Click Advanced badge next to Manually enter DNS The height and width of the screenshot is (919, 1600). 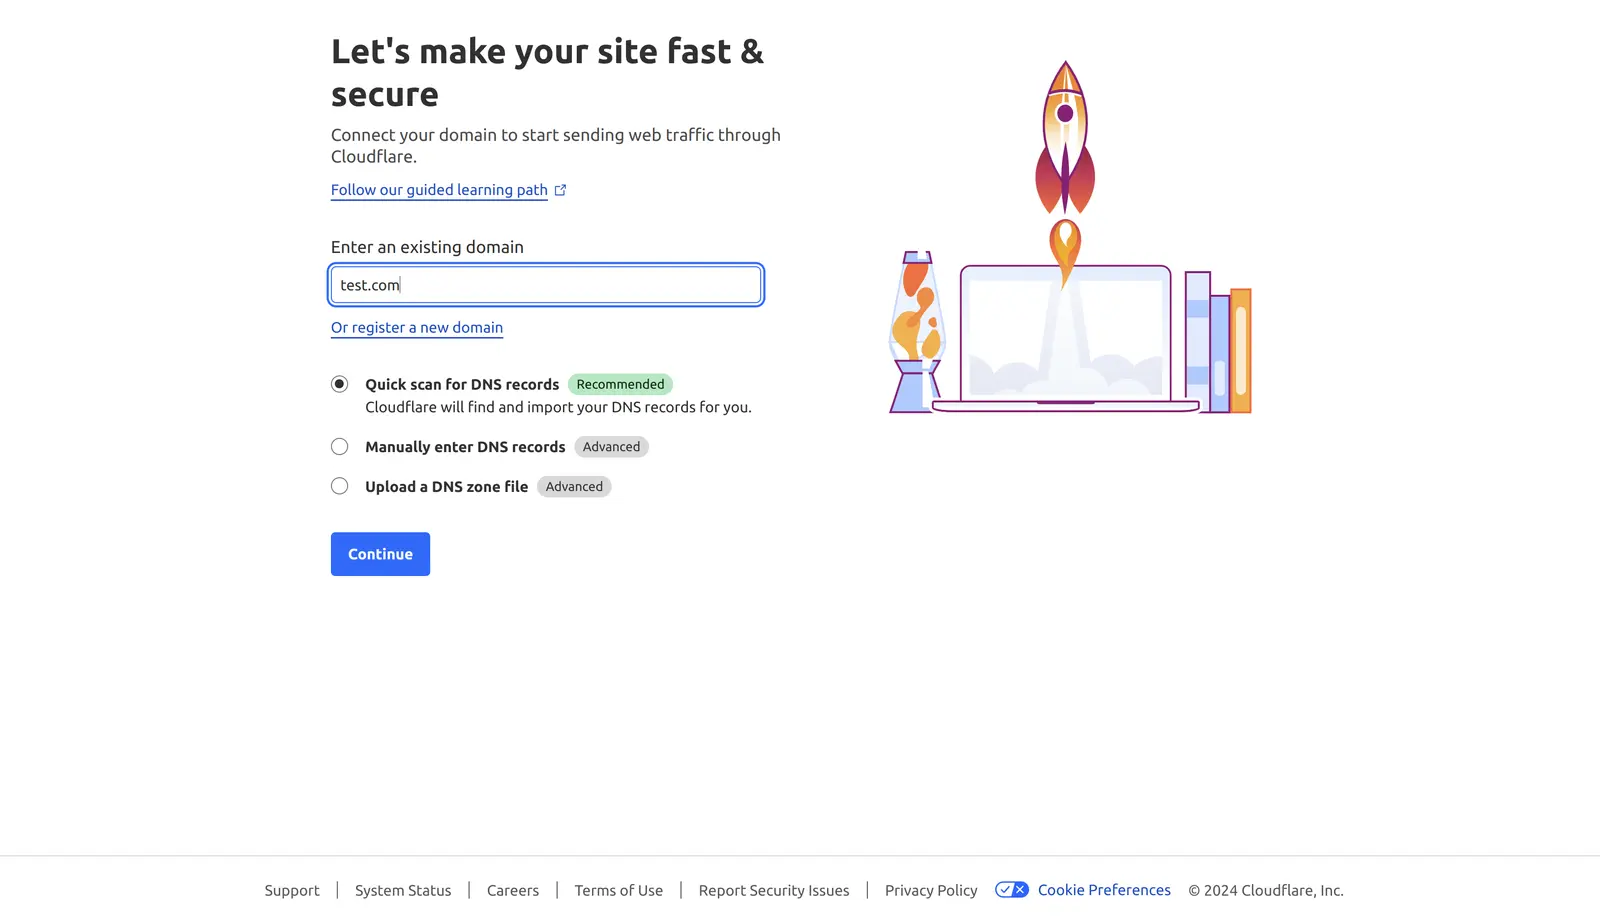coord(612,447)
